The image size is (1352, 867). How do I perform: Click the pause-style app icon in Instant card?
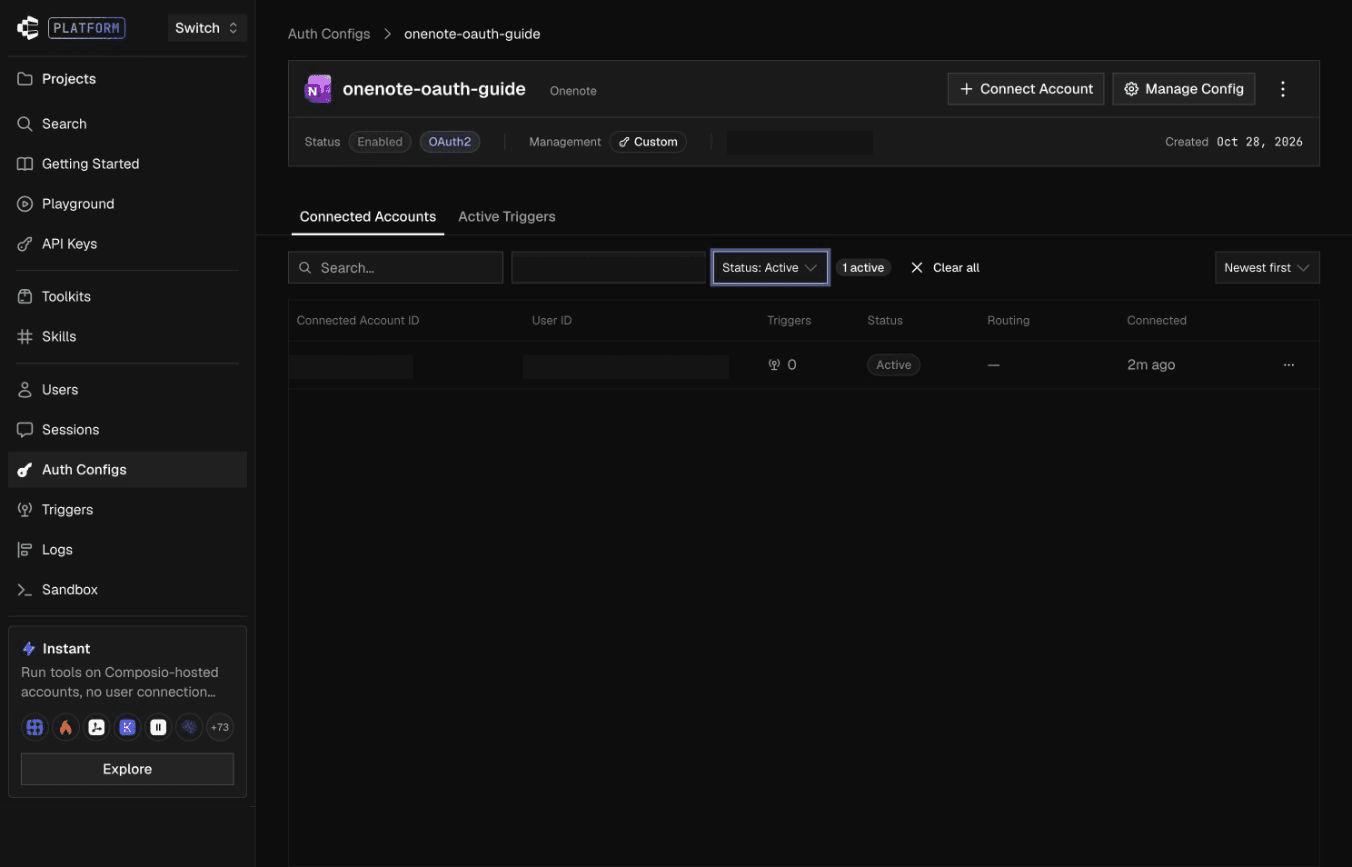tap(158, 727)
